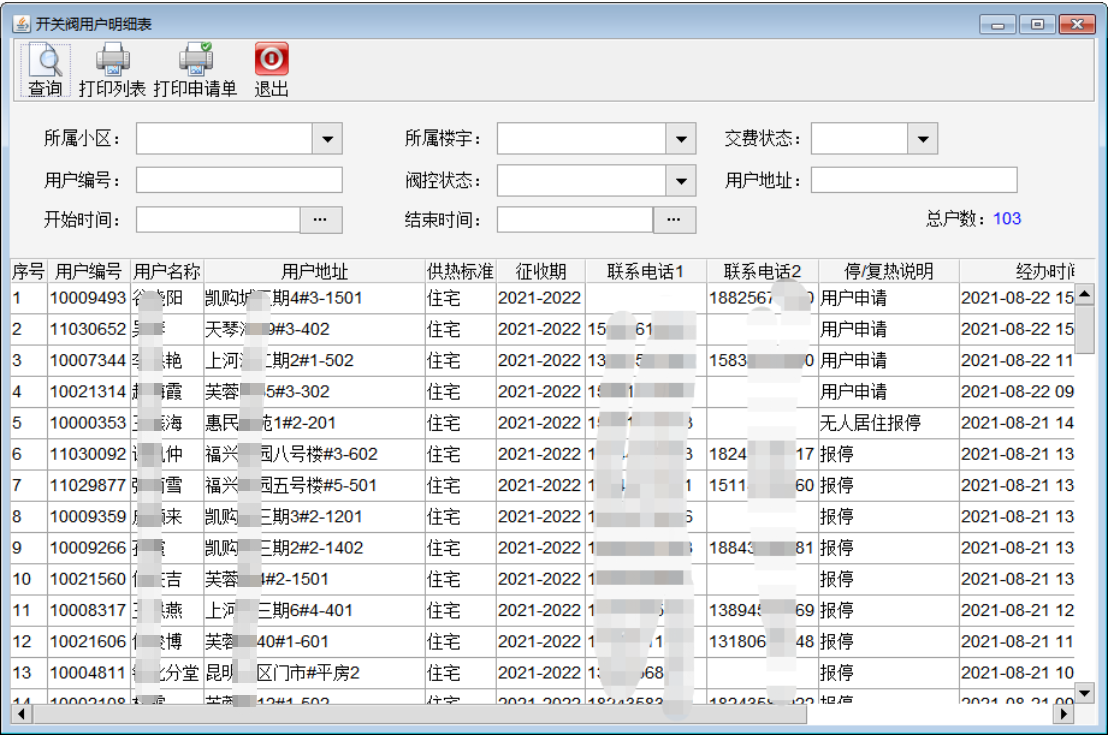1108x735 pixels.
Task: Expand the 所属楼宇 dropdown
Action: 681,139
